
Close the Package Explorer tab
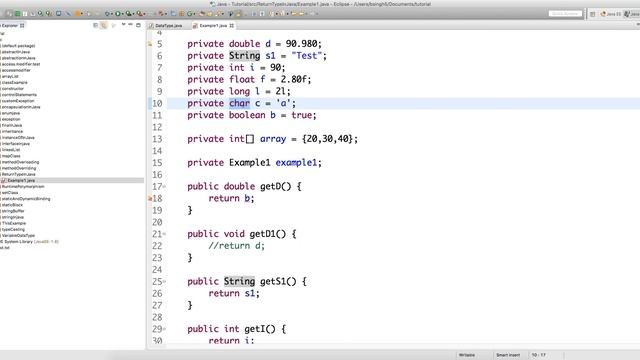coord(22,25)
